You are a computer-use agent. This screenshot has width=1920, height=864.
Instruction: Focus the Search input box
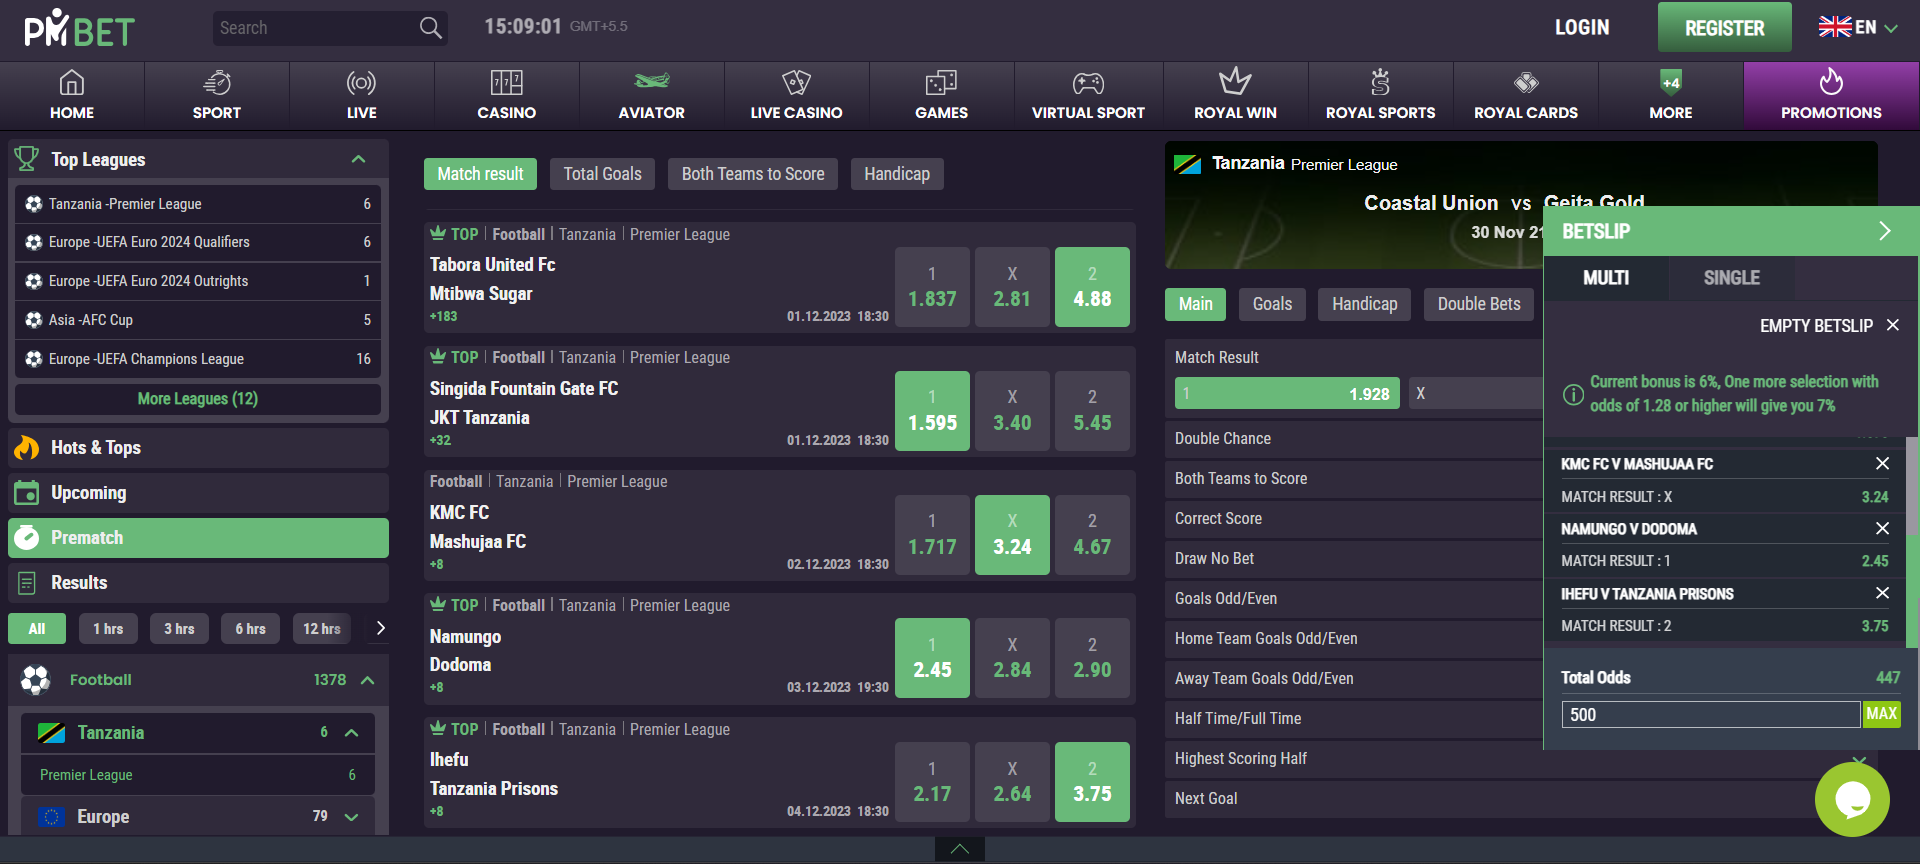click(x=315, y=28)
